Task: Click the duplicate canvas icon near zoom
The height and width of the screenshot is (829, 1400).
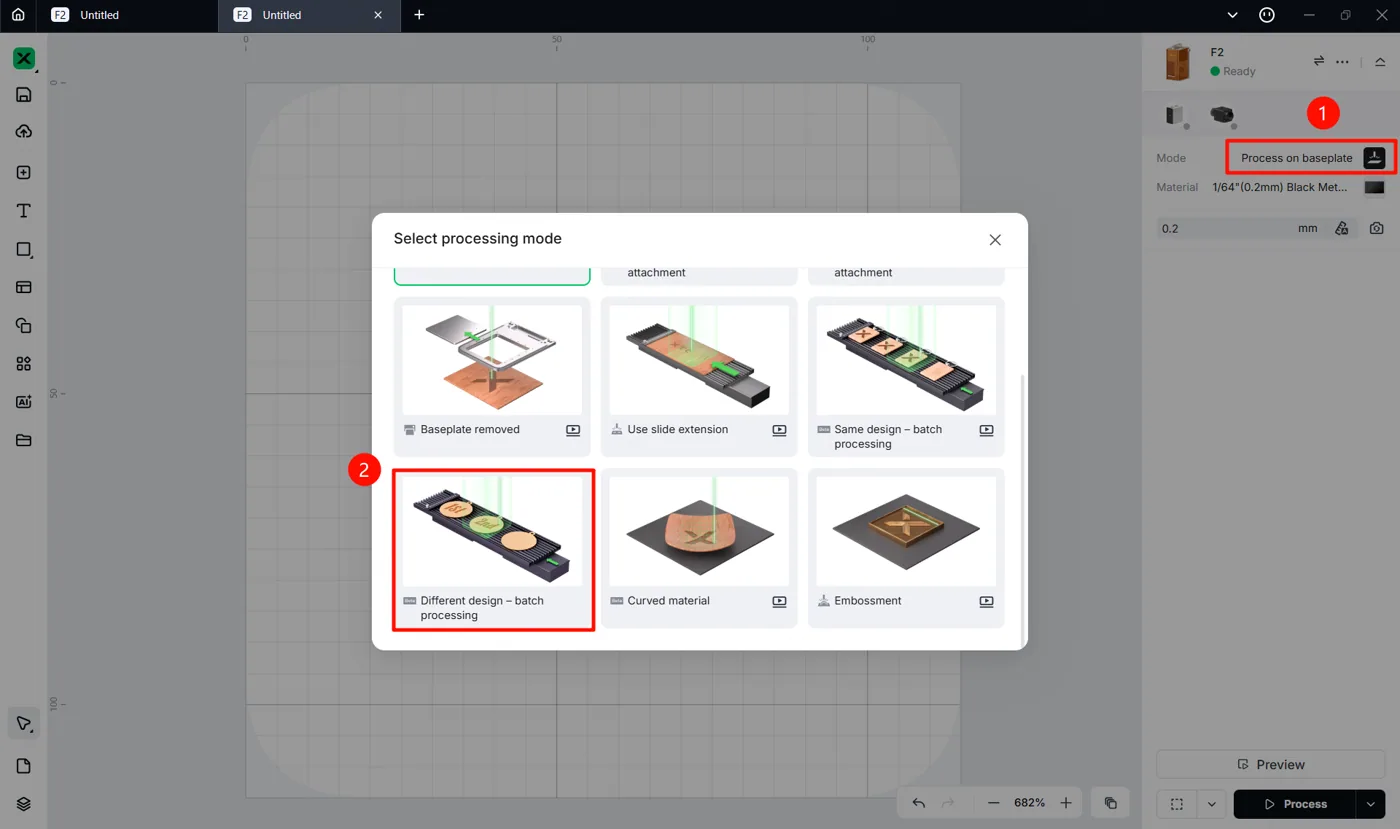Action: (x=1111, y=803)
